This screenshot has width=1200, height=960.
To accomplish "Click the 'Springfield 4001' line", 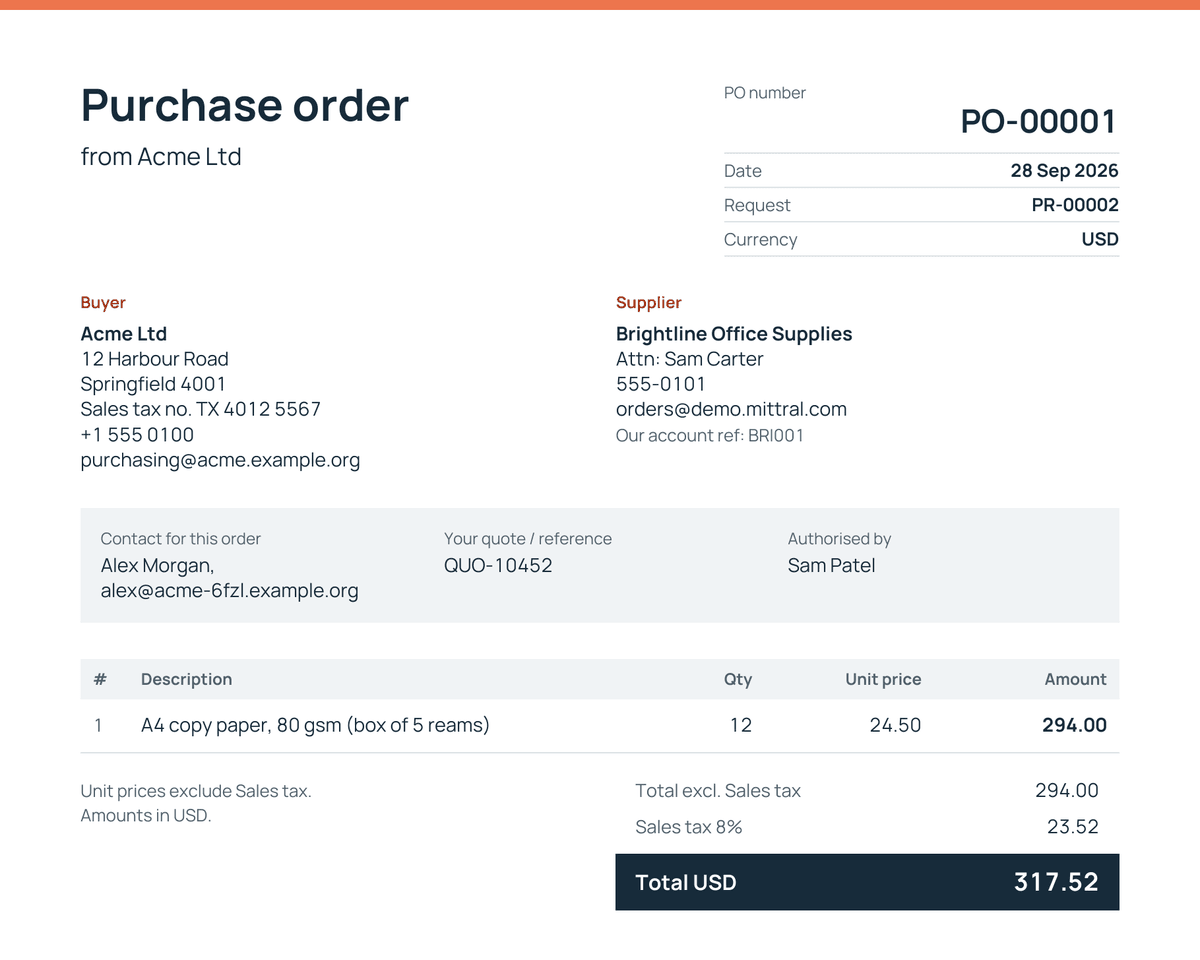I will point(153,384).
